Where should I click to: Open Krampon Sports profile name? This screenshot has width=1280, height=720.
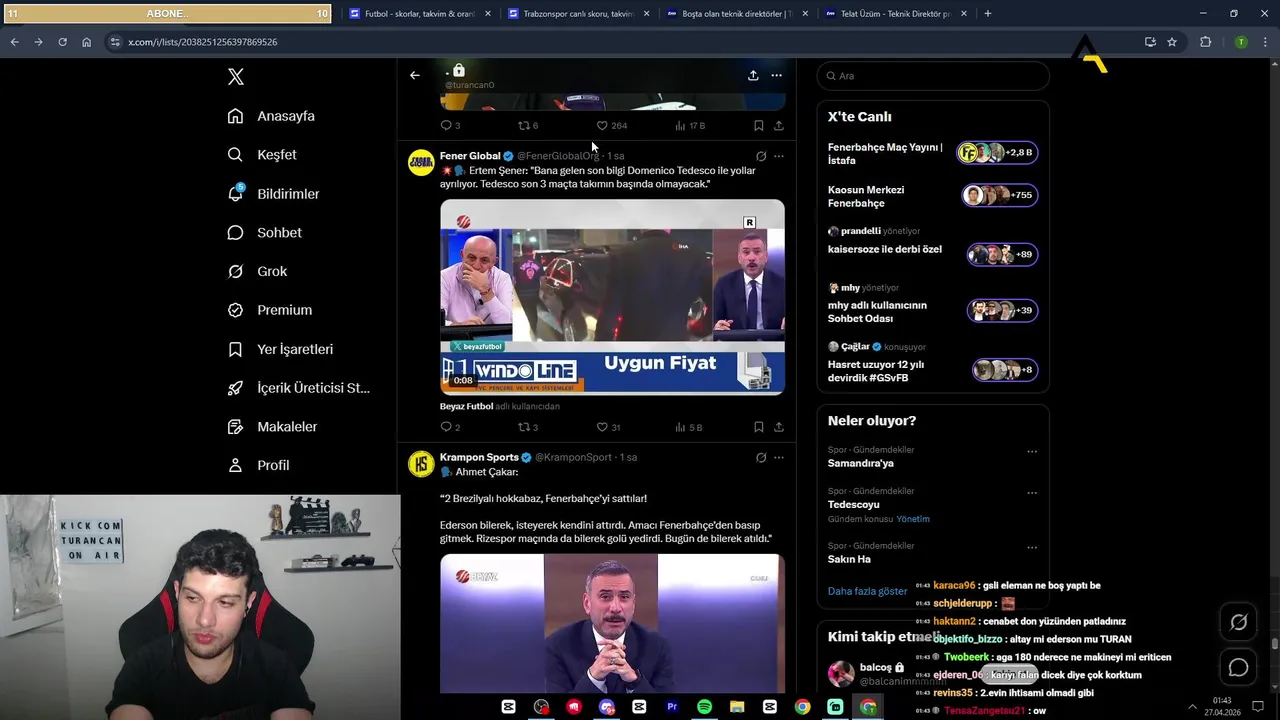(479, 457)
